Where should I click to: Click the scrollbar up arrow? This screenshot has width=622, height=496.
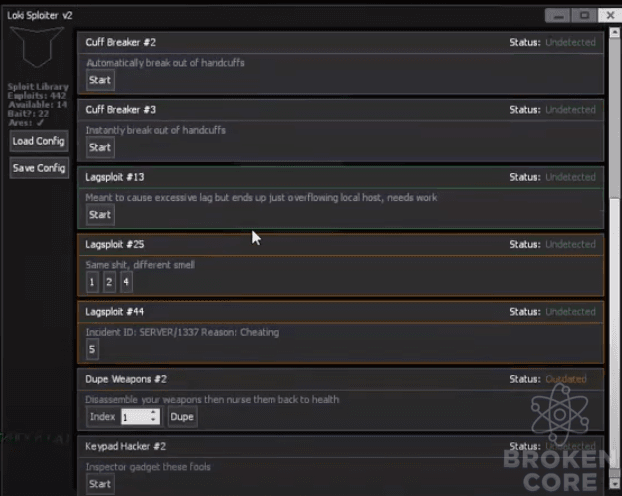(615, 33)
